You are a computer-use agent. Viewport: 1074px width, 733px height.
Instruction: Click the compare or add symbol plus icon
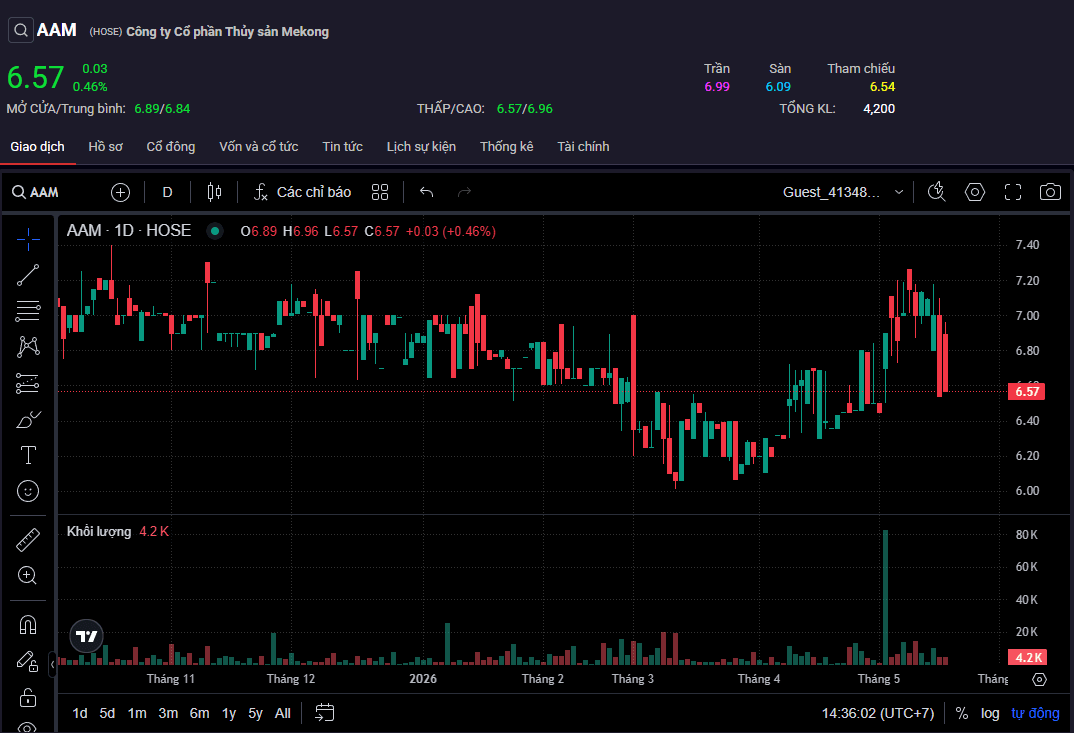tap(121, 192)
